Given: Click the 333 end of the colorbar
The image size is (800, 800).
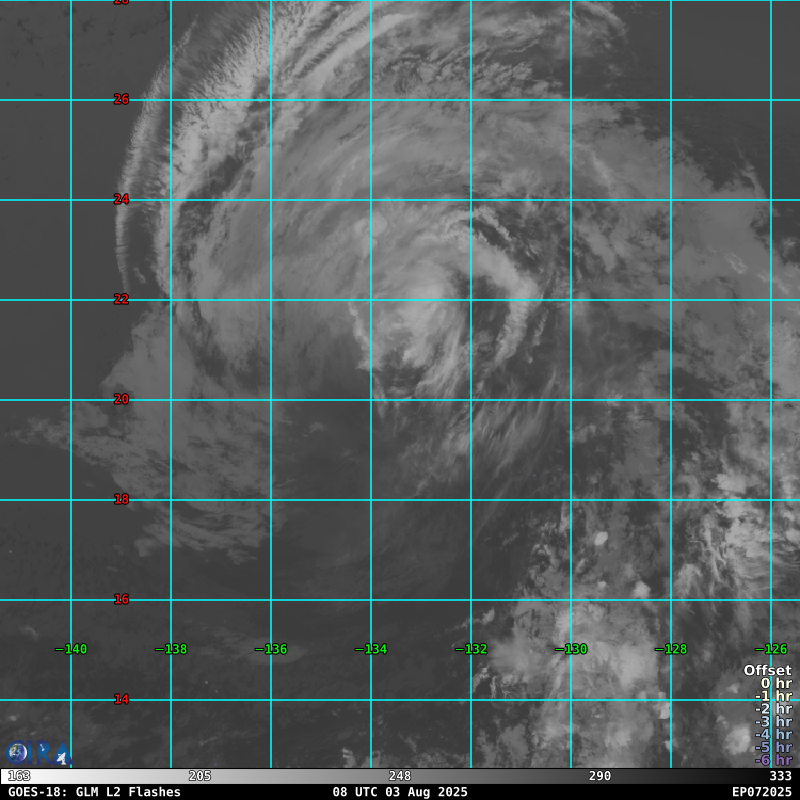Looking at the screenshot, I should 780,776.
